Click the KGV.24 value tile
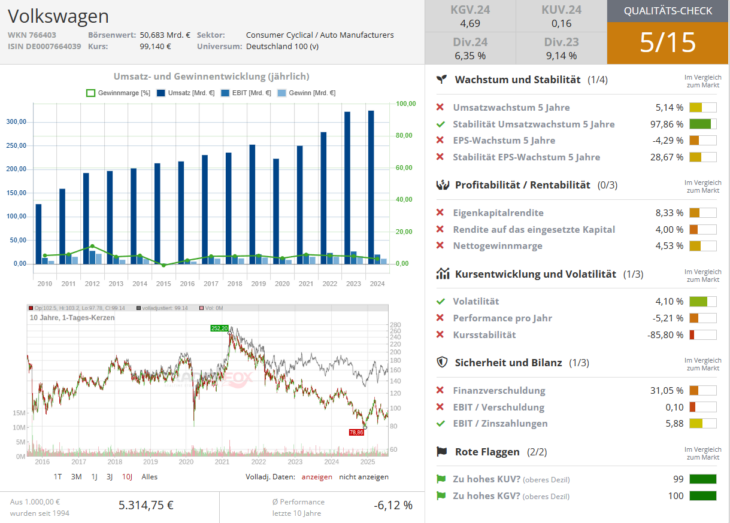Screen dimensions: 730x523 click(470, 16)
